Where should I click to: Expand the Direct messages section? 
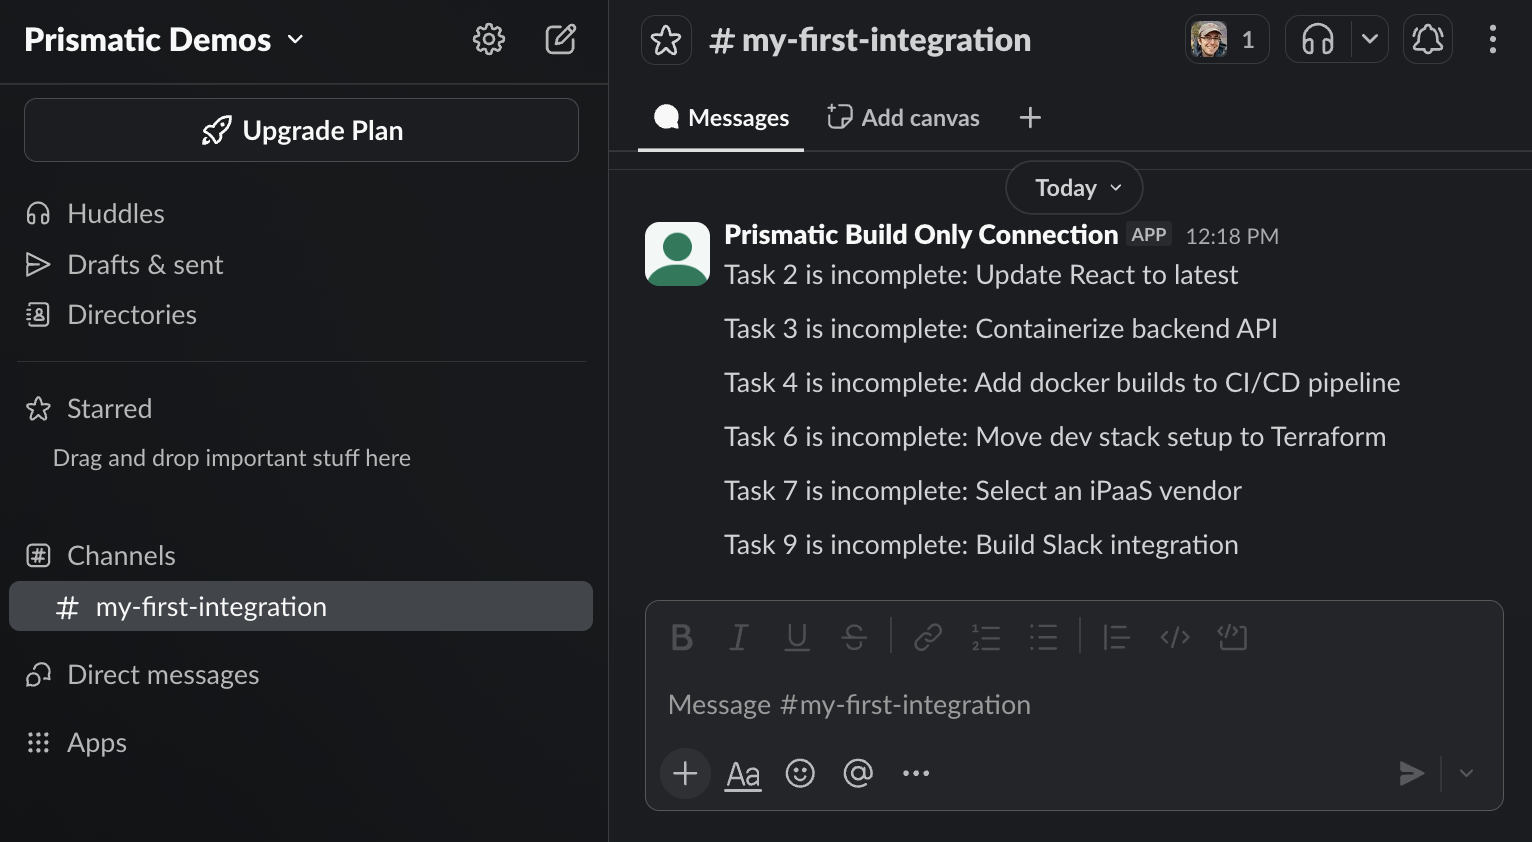tap(163, 675)
